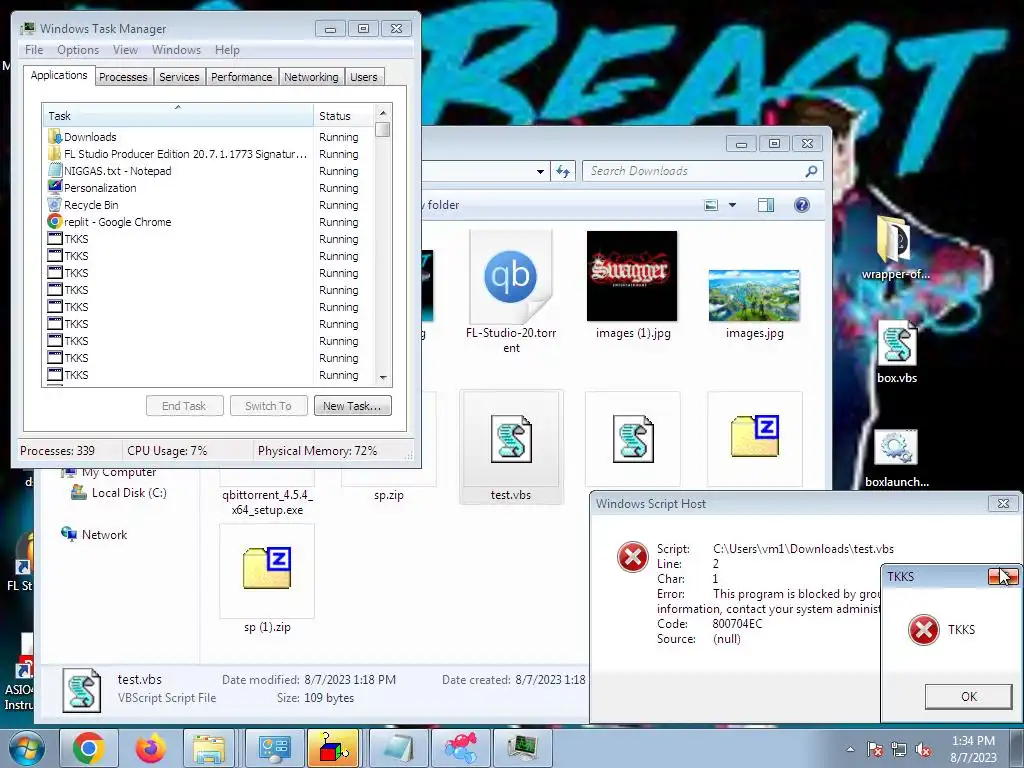Click the OK button in the TKKS dialog
Image resolution: width=1024 pixels, height=768 pixels.
pyautogui.click(x=968, y=697)
